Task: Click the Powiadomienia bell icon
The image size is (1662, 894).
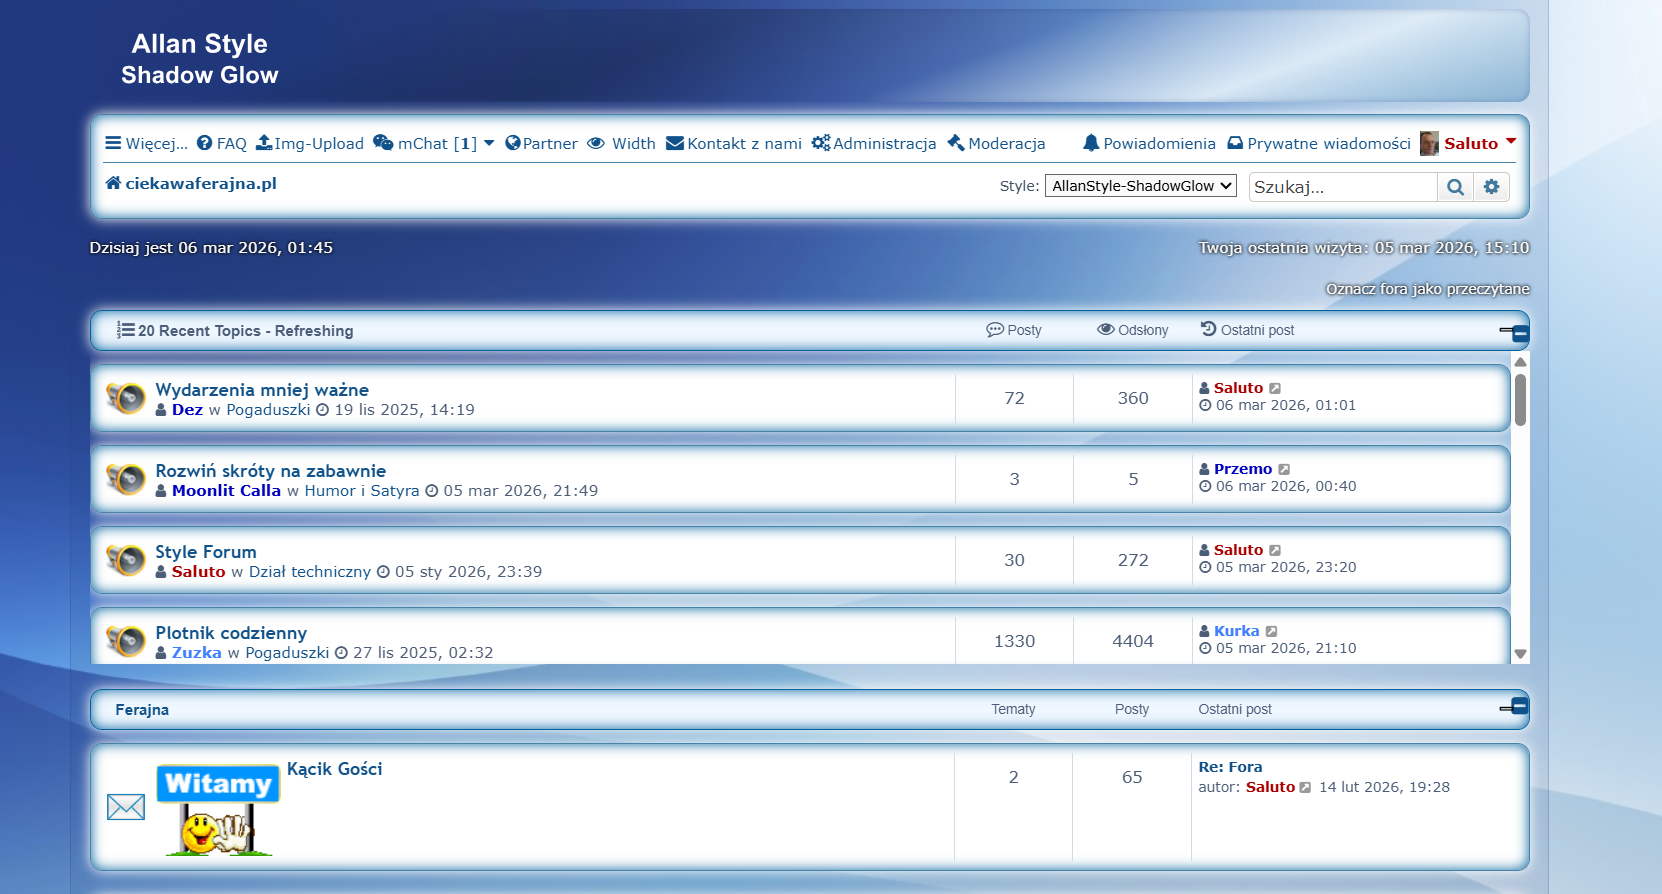Action: (1091, 143)
